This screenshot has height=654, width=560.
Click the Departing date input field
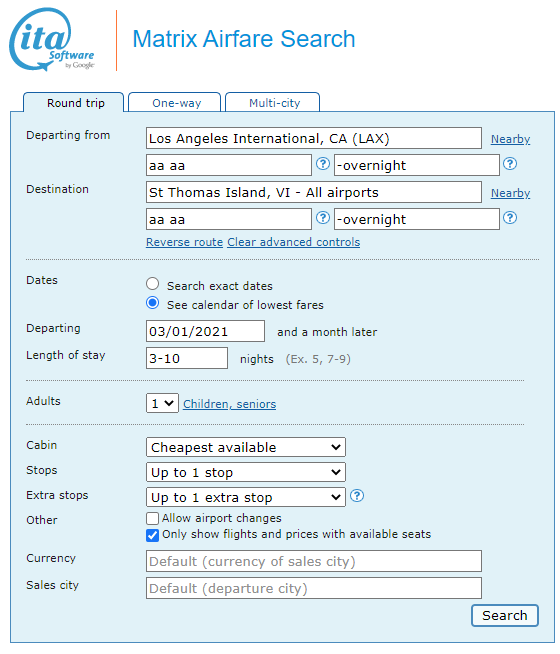tap(205, 332)
